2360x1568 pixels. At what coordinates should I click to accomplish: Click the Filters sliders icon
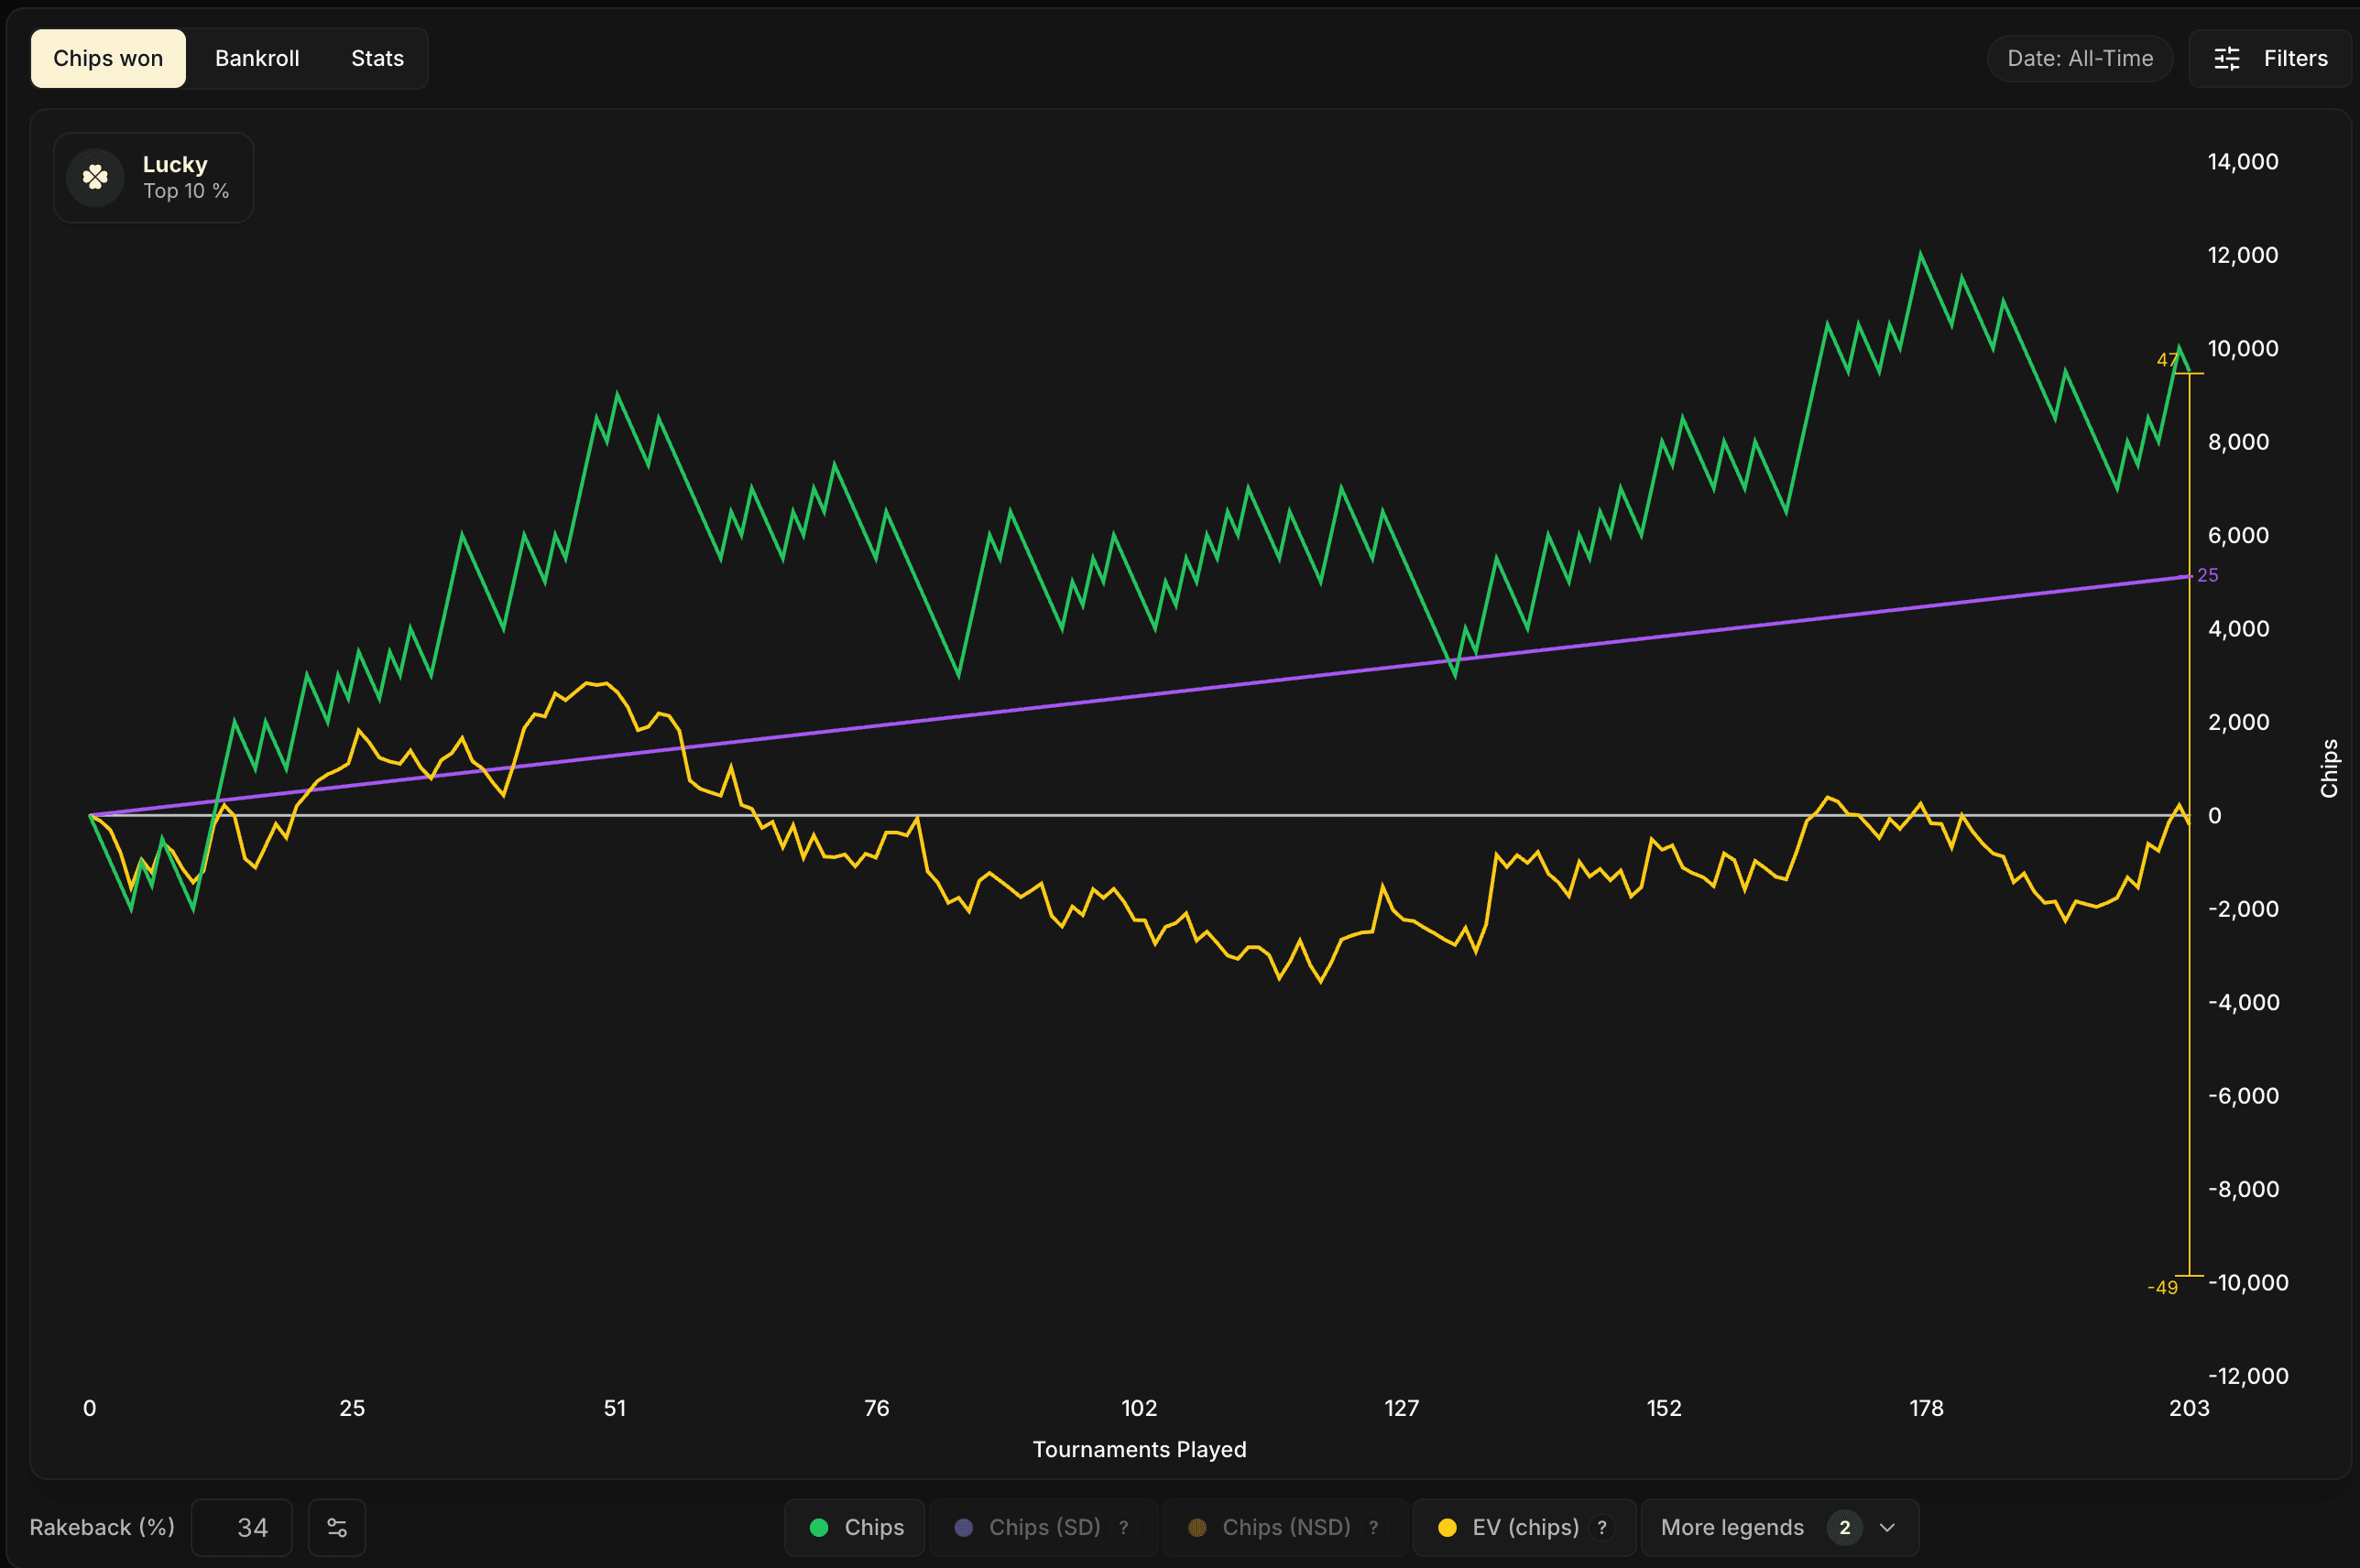click(x=2226, y=59)
